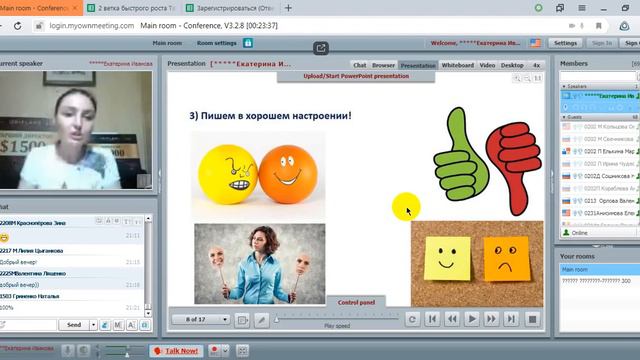Click the Talk Now! button
The height and width of the screenshot is (360, 640).
(x=176, y=351)
